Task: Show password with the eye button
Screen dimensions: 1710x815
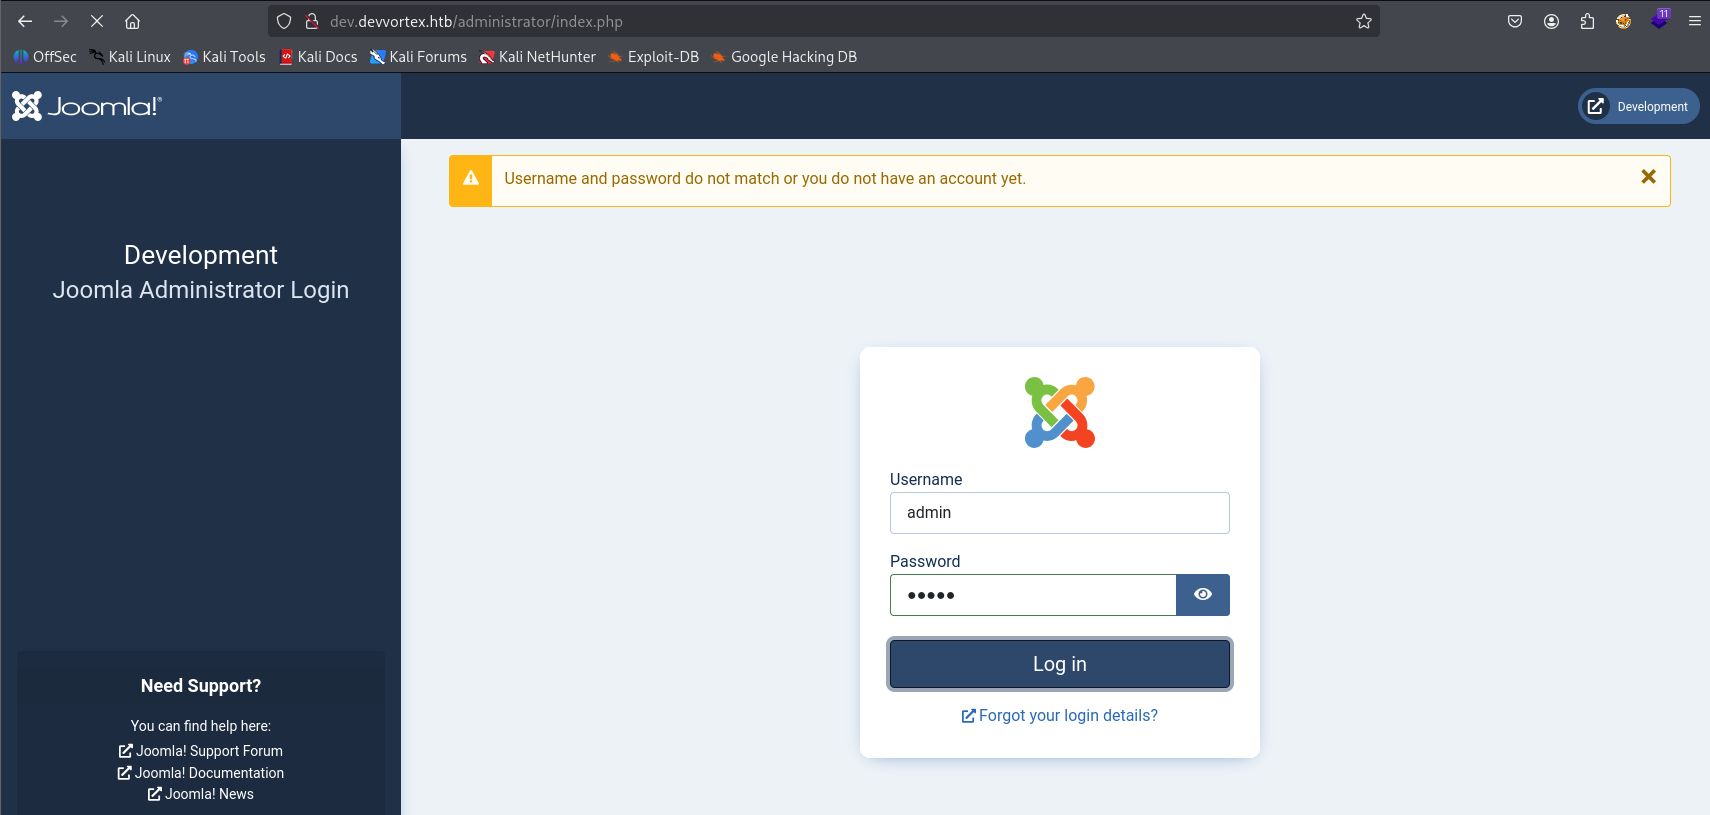Action: coord(1203,595)
